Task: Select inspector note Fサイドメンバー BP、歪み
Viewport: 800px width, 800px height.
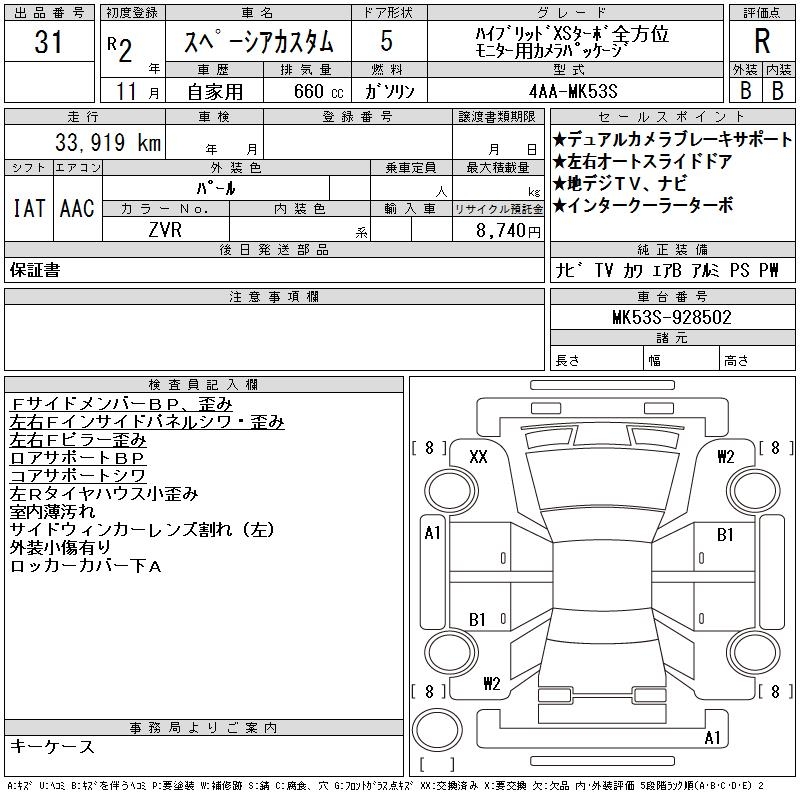Action: [x=121, y=404]
